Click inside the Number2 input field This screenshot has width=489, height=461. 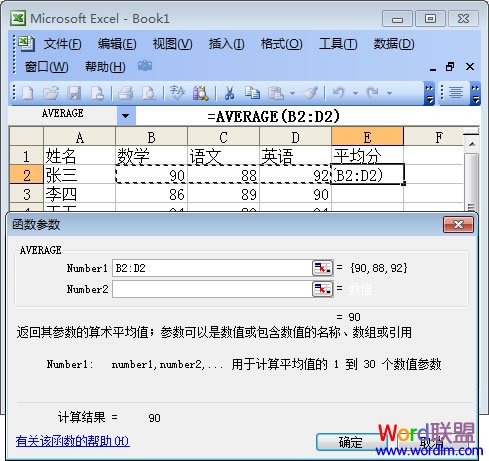click(x=212, y=289)
